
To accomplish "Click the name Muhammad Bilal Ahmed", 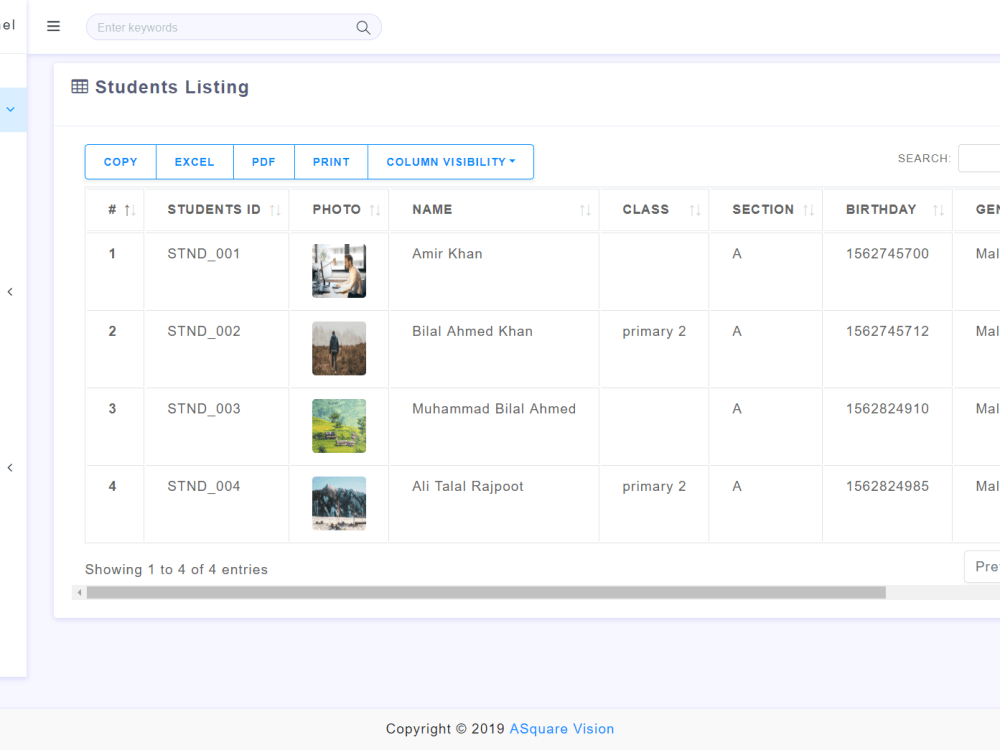I will 494,409.
